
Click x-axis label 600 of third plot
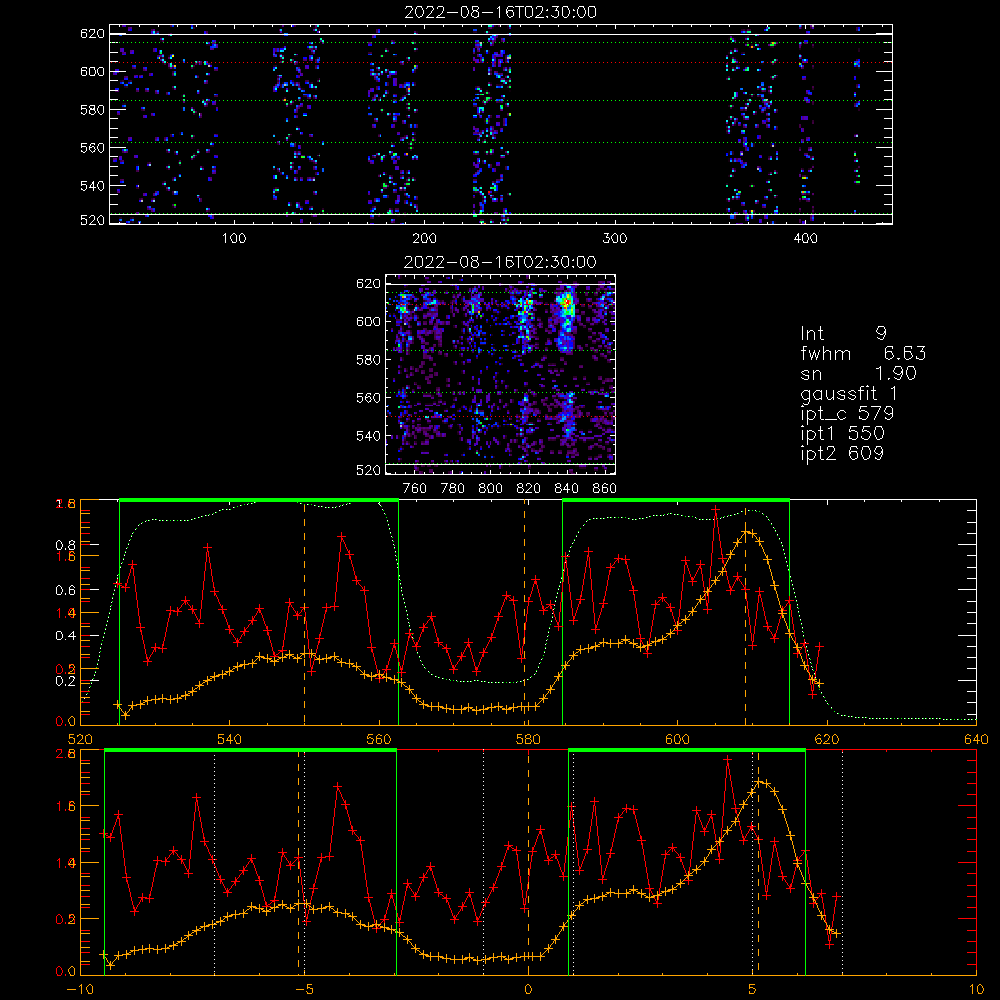point(677,739)
